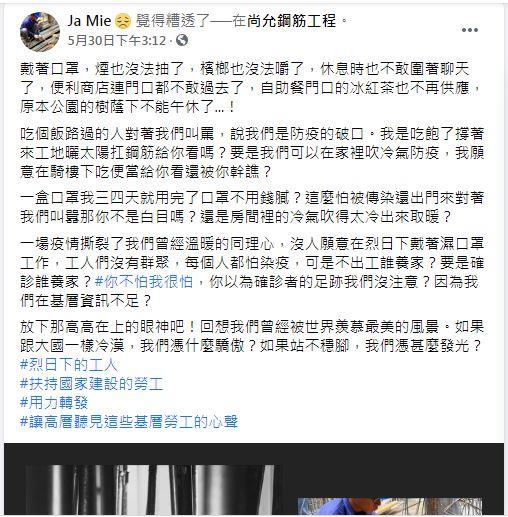The height and width of the screenshot is (517, 508).
Task: Click the public globe privacy icon
Action: click(182, 40)
